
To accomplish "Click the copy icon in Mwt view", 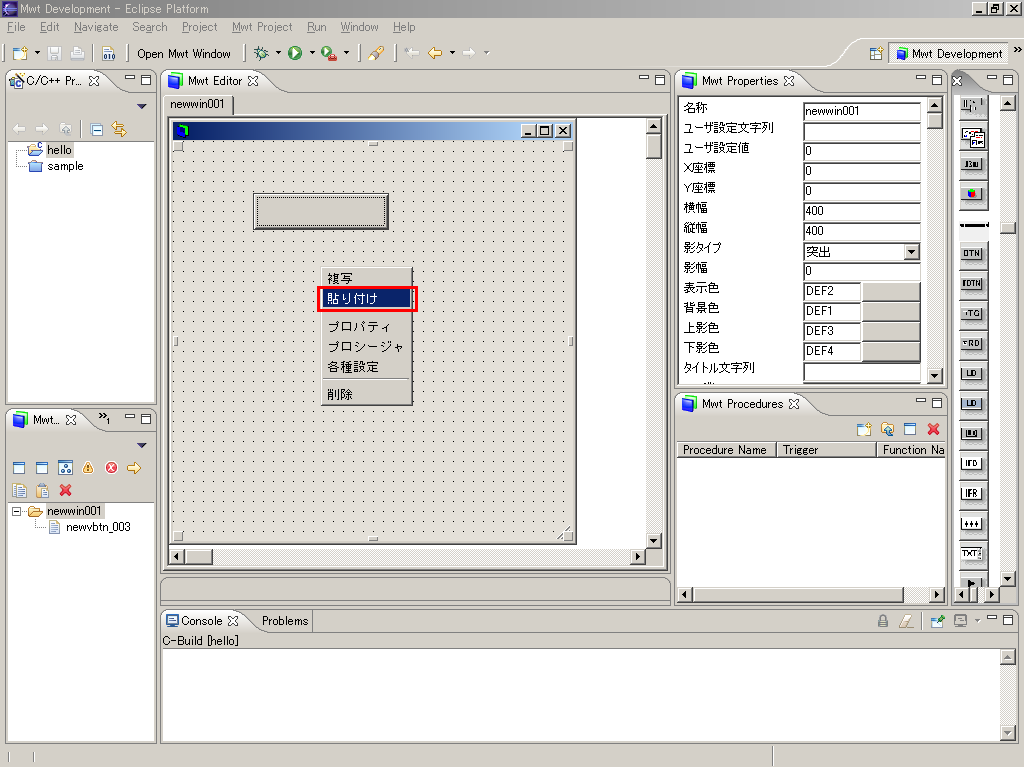I will coord(20,490).
